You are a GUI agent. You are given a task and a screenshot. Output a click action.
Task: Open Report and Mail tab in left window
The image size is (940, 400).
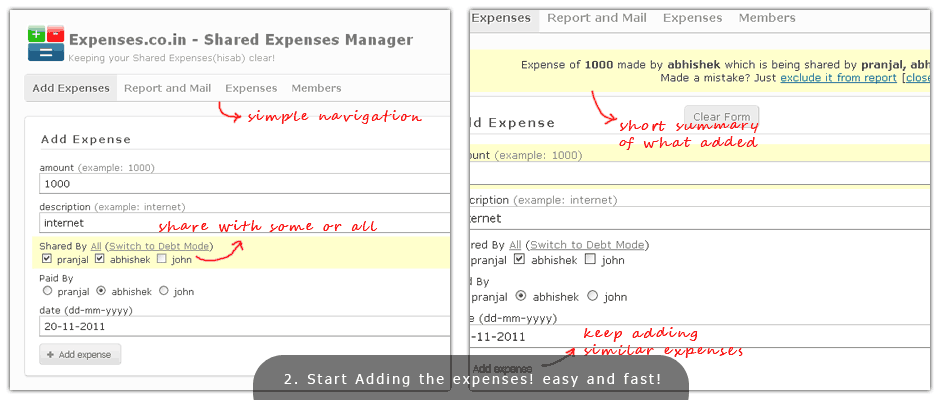click(x=167, y=88)
